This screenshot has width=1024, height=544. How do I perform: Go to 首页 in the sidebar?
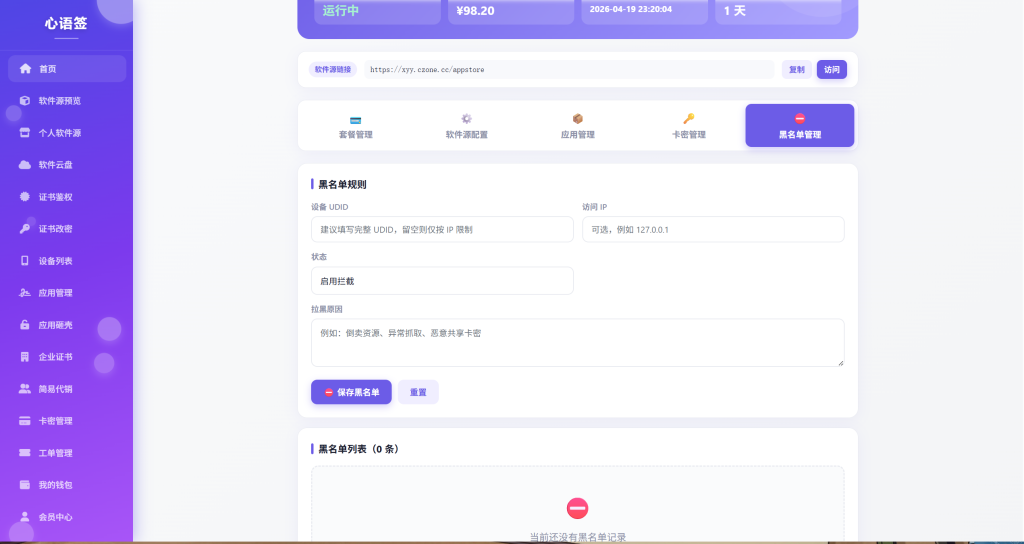click(67, 69)
